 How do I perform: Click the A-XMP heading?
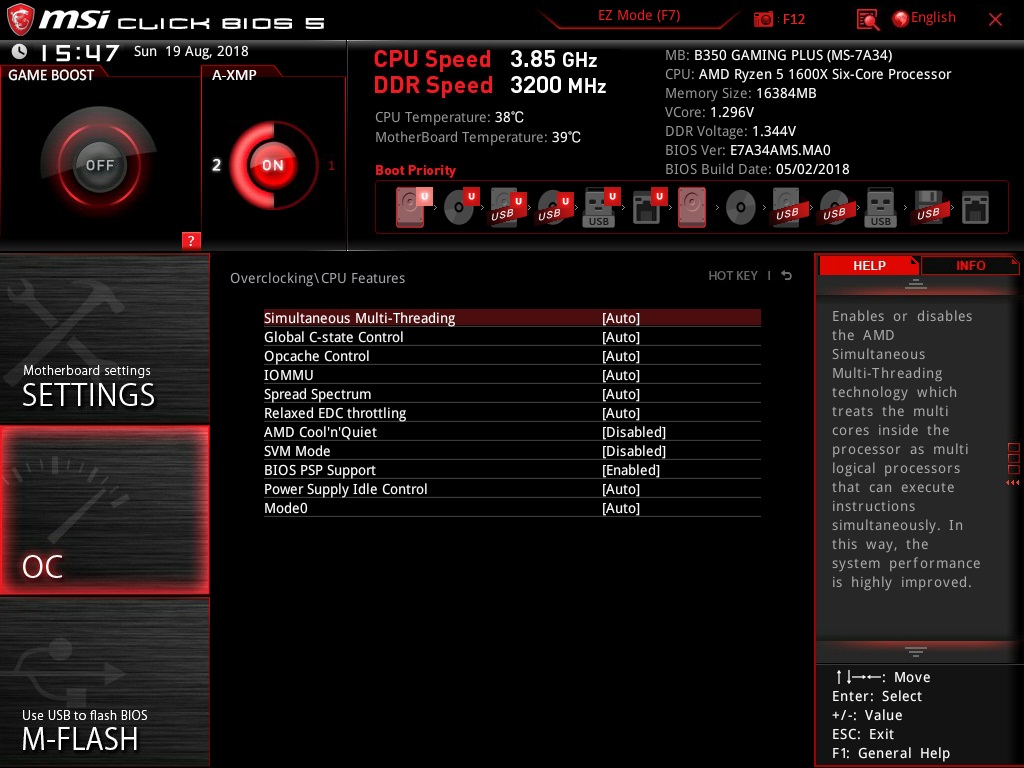point(234,75)
